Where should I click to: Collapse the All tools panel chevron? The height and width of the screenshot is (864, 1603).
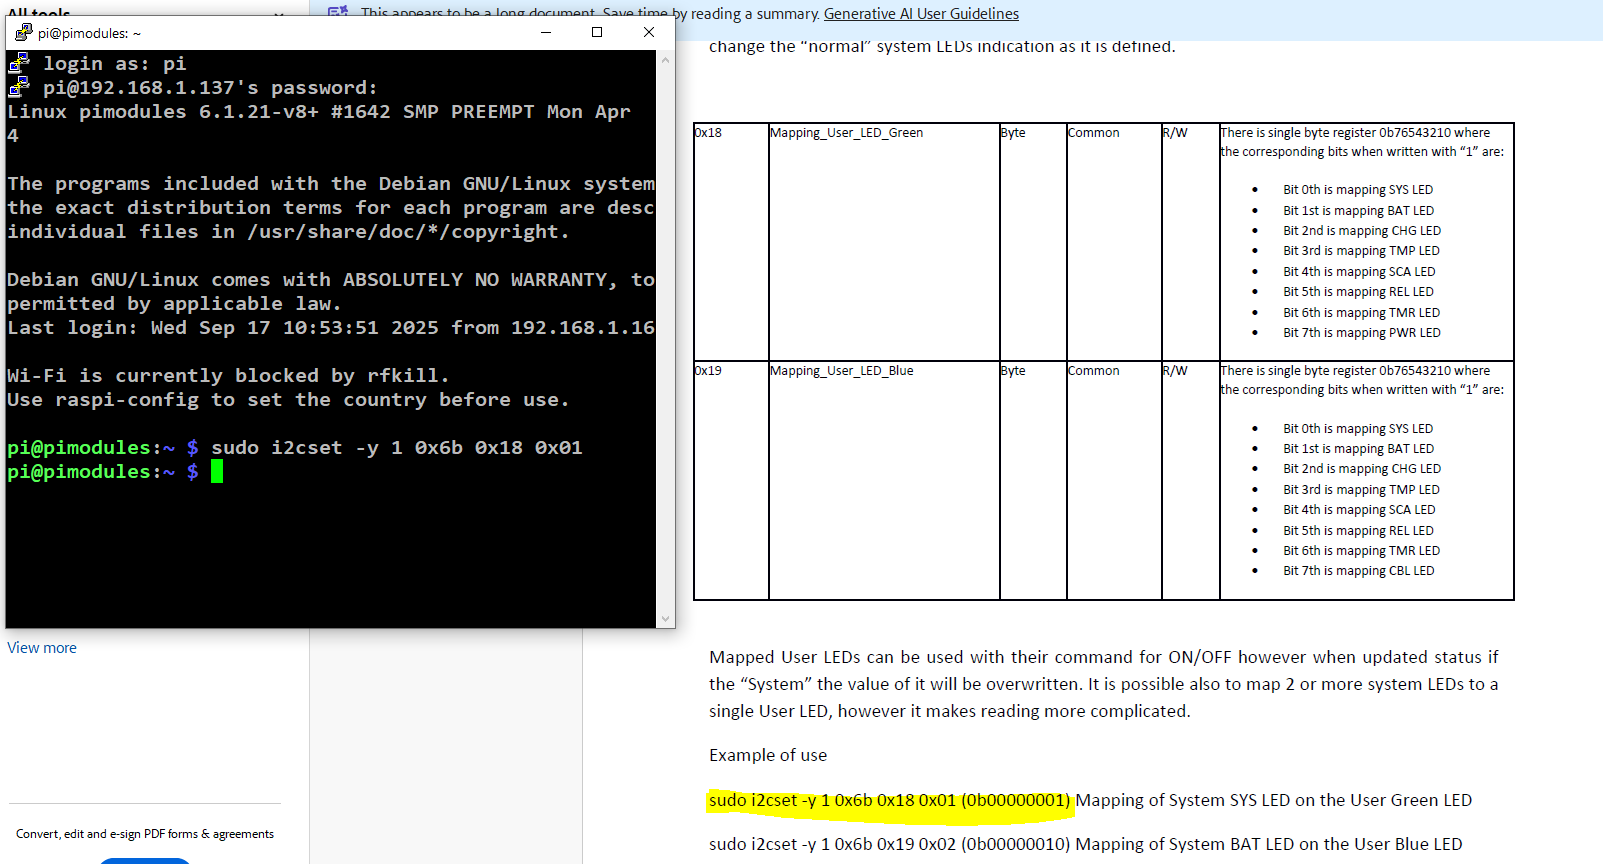[279, 14]
